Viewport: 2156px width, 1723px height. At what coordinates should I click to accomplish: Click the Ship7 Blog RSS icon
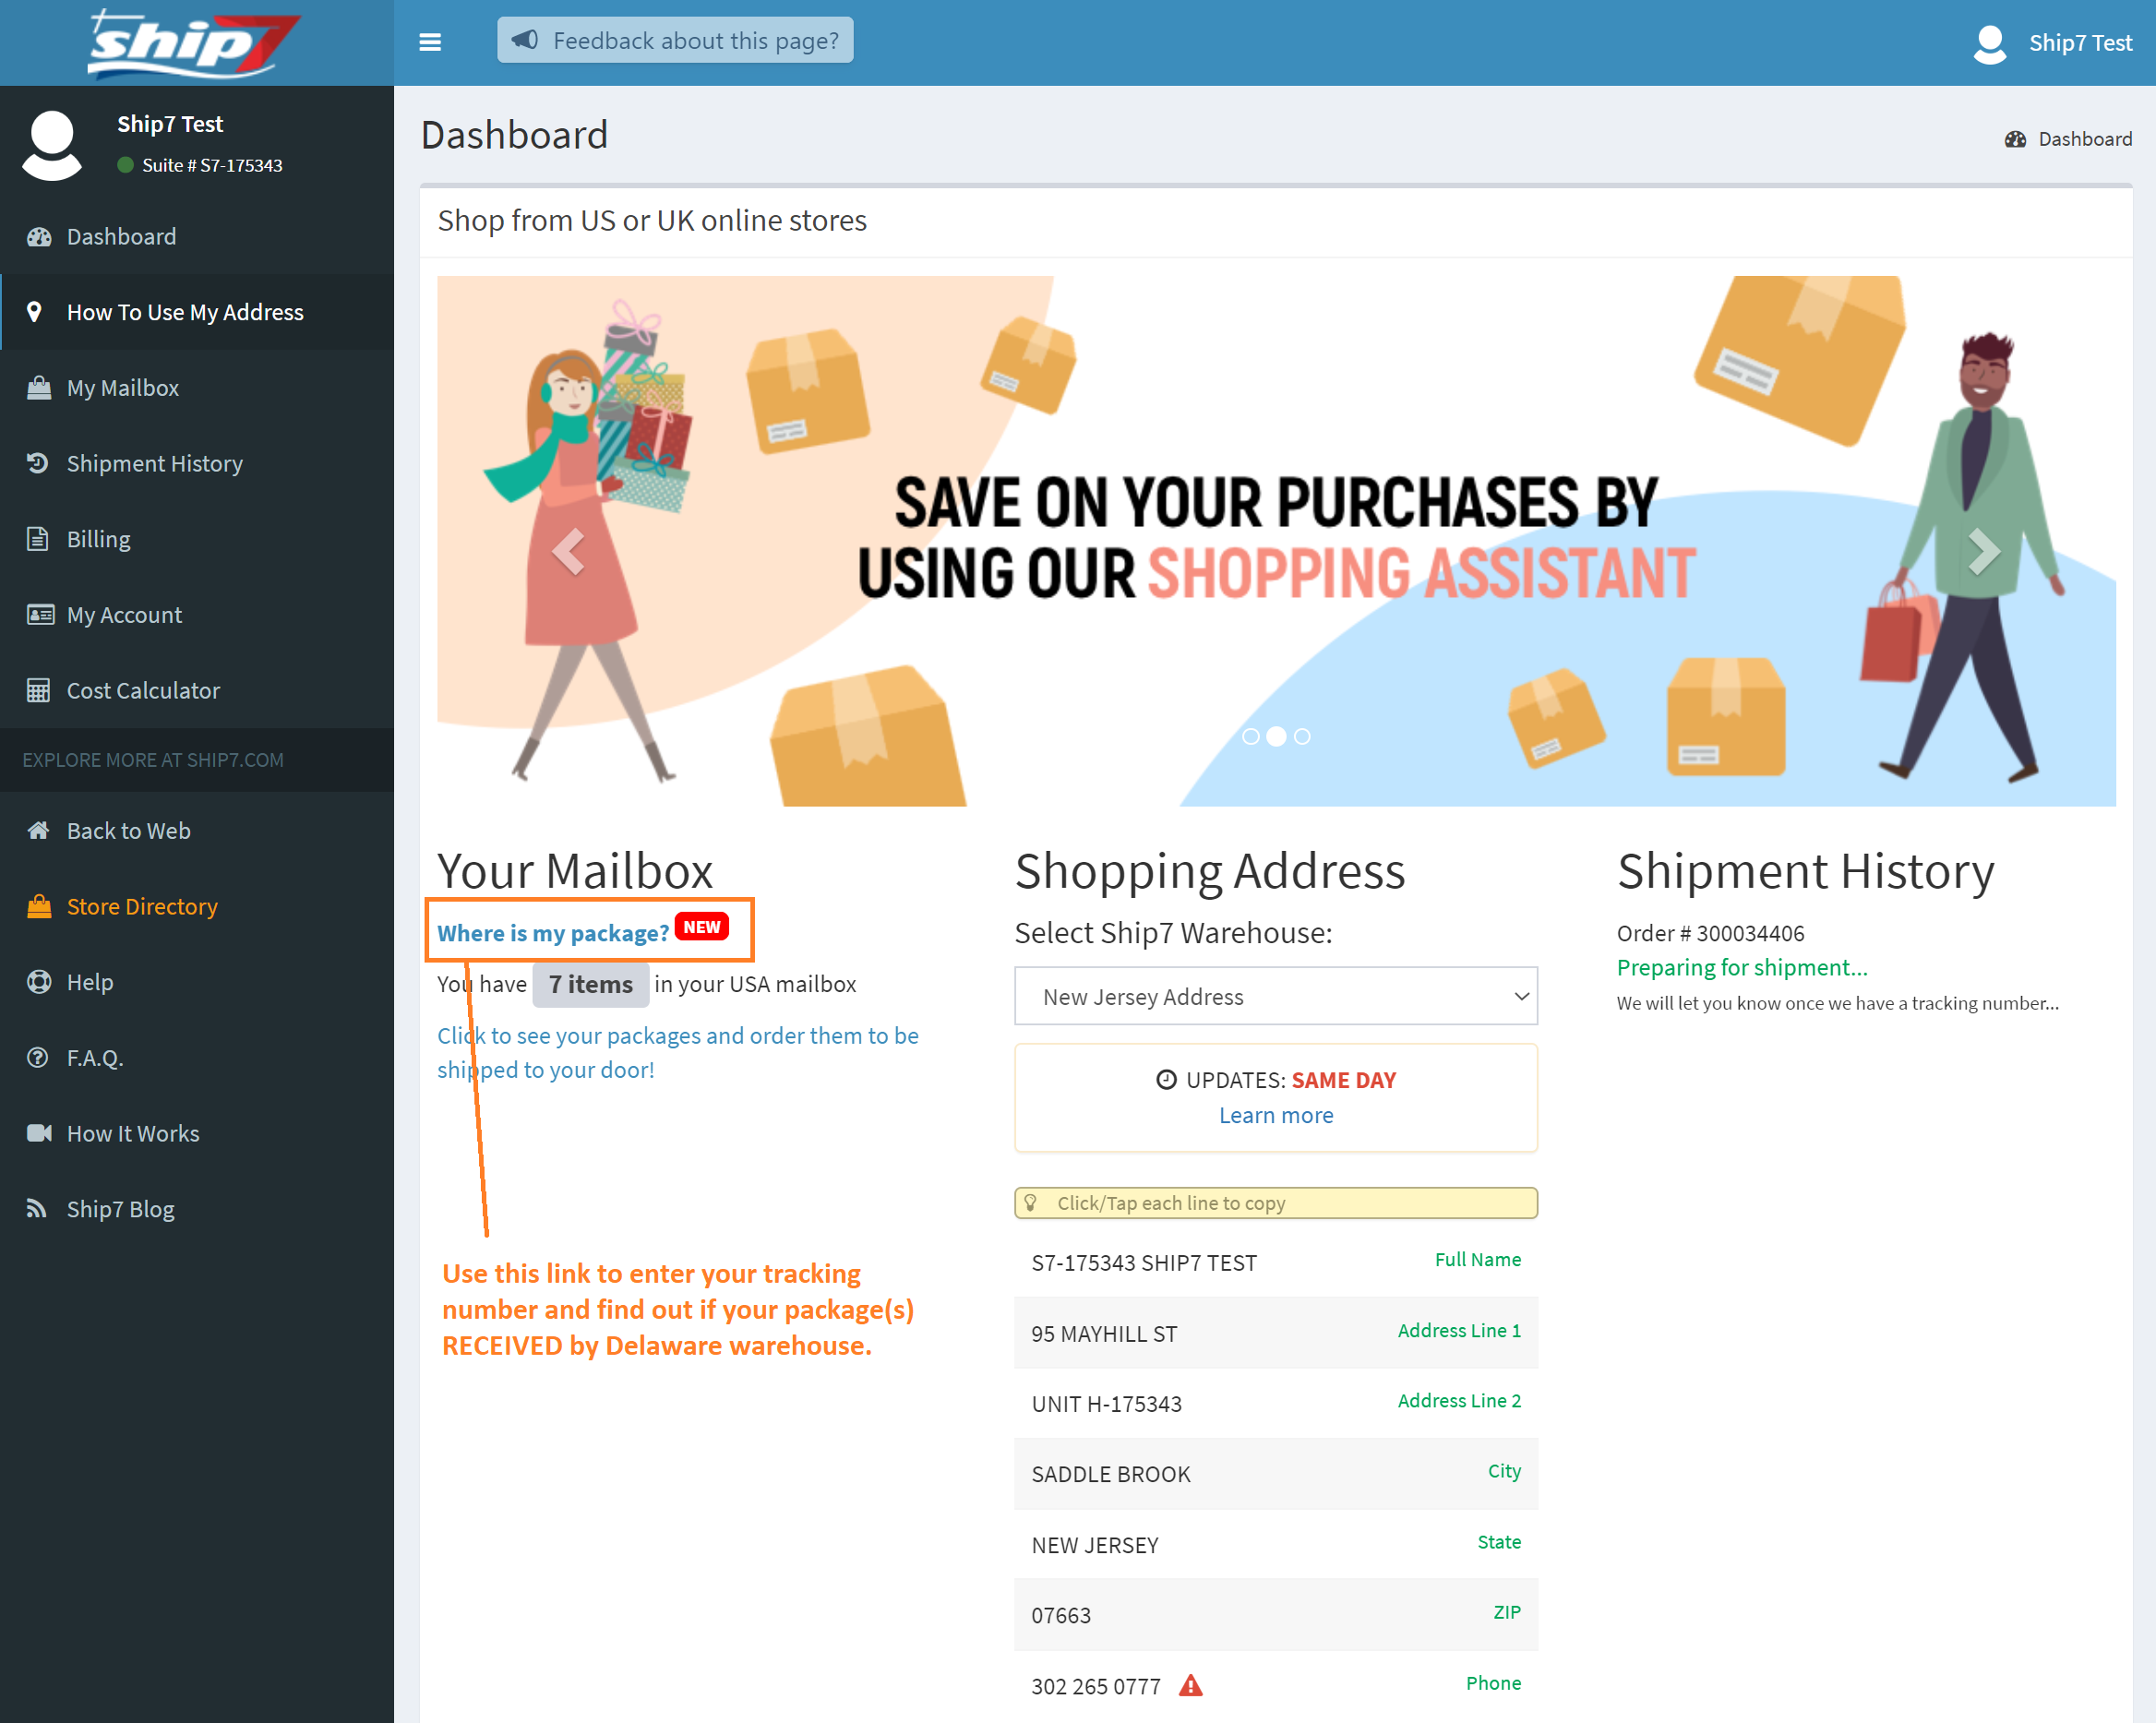[38, 1208]
